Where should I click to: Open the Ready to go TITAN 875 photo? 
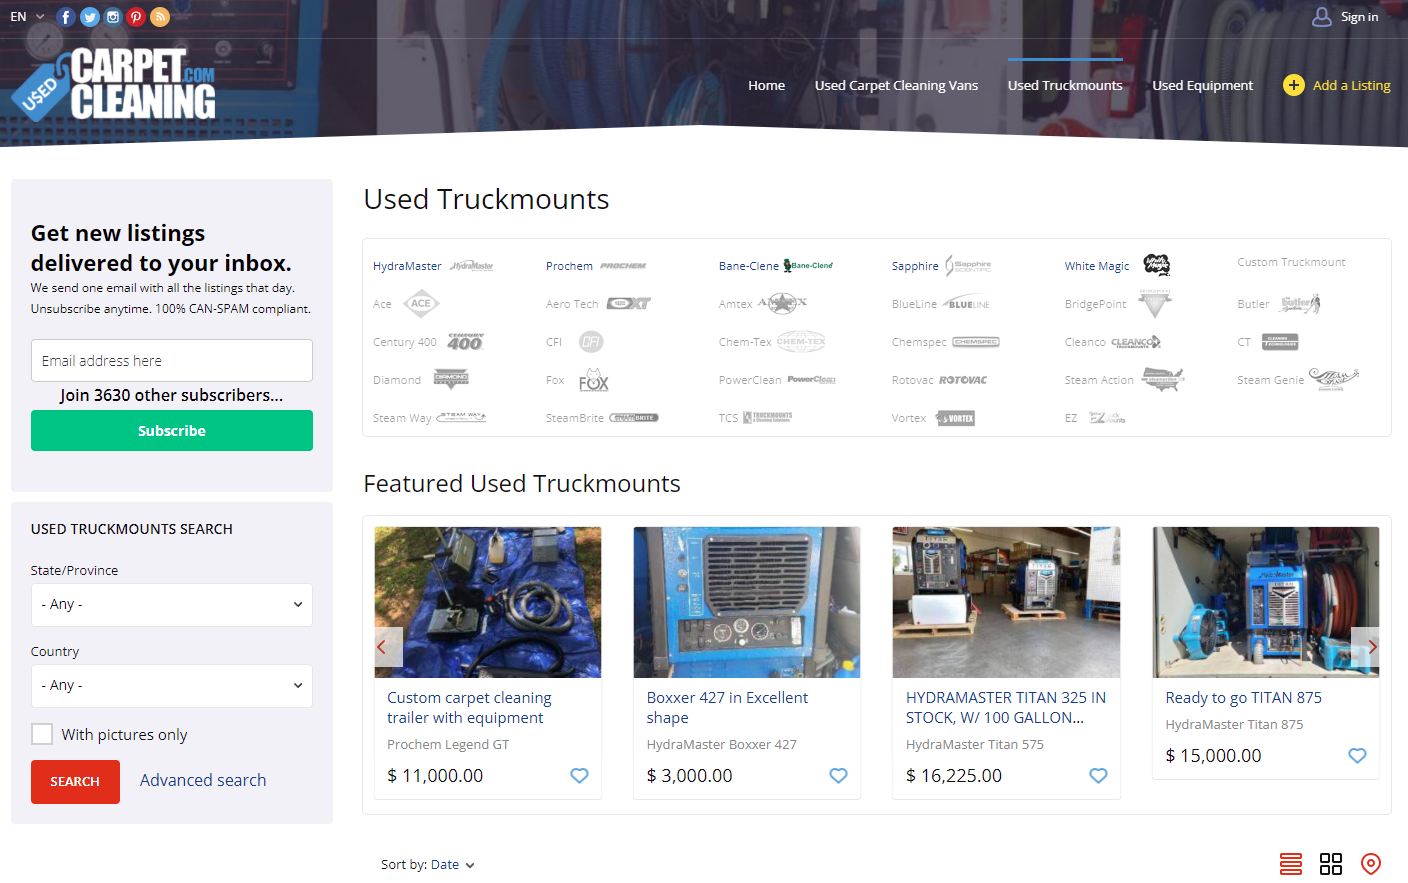tap(1266, 602)
